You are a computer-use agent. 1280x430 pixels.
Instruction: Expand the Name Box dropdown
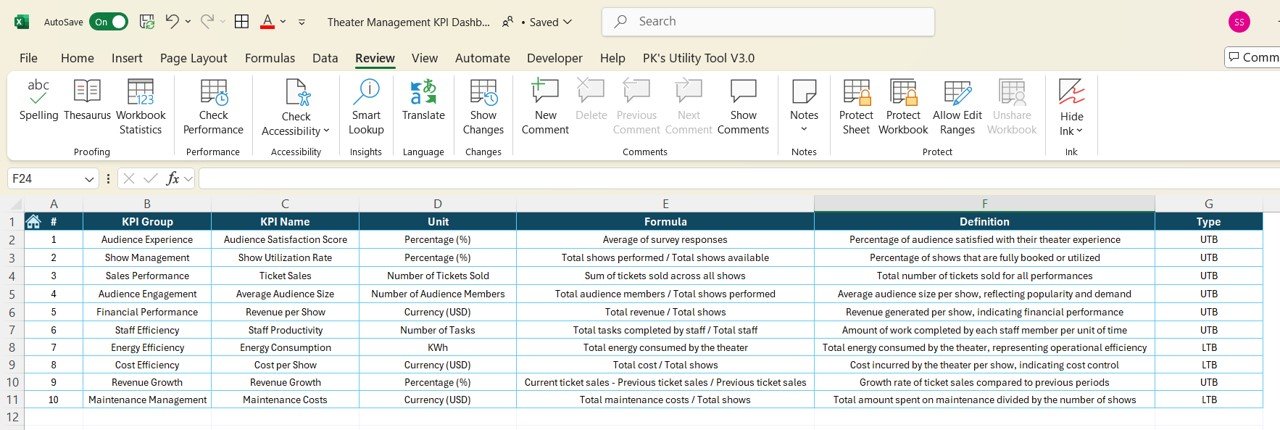(89, 179)
